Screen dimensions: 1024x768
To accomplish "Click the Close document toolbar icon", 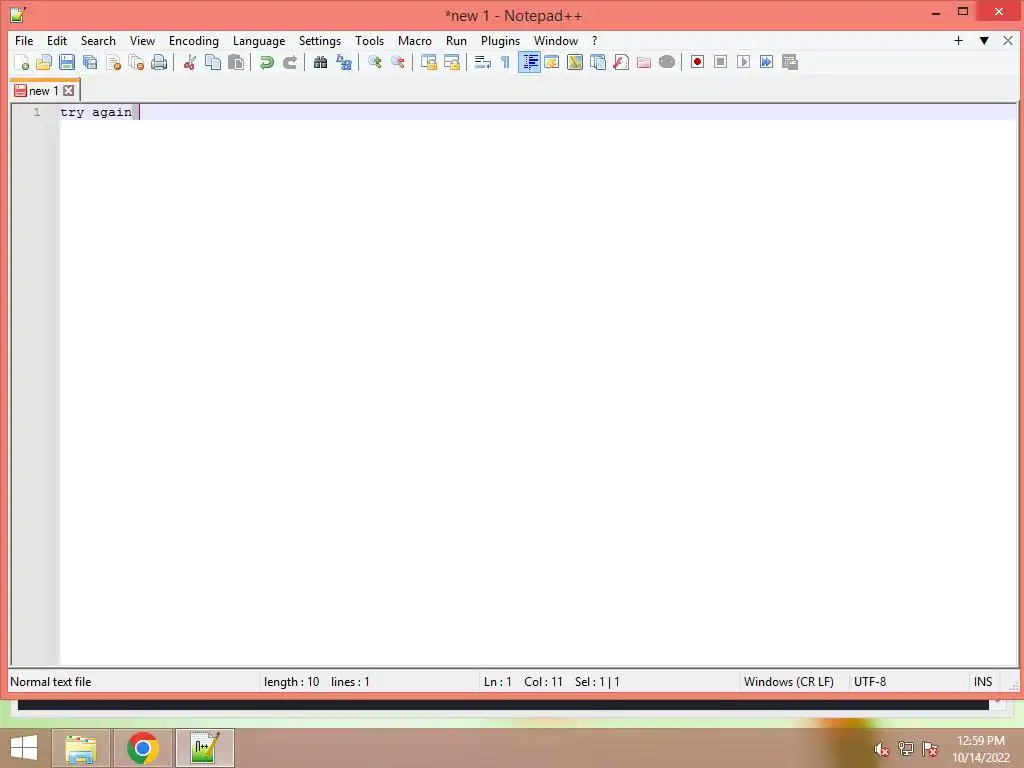I will coord(113,62).
